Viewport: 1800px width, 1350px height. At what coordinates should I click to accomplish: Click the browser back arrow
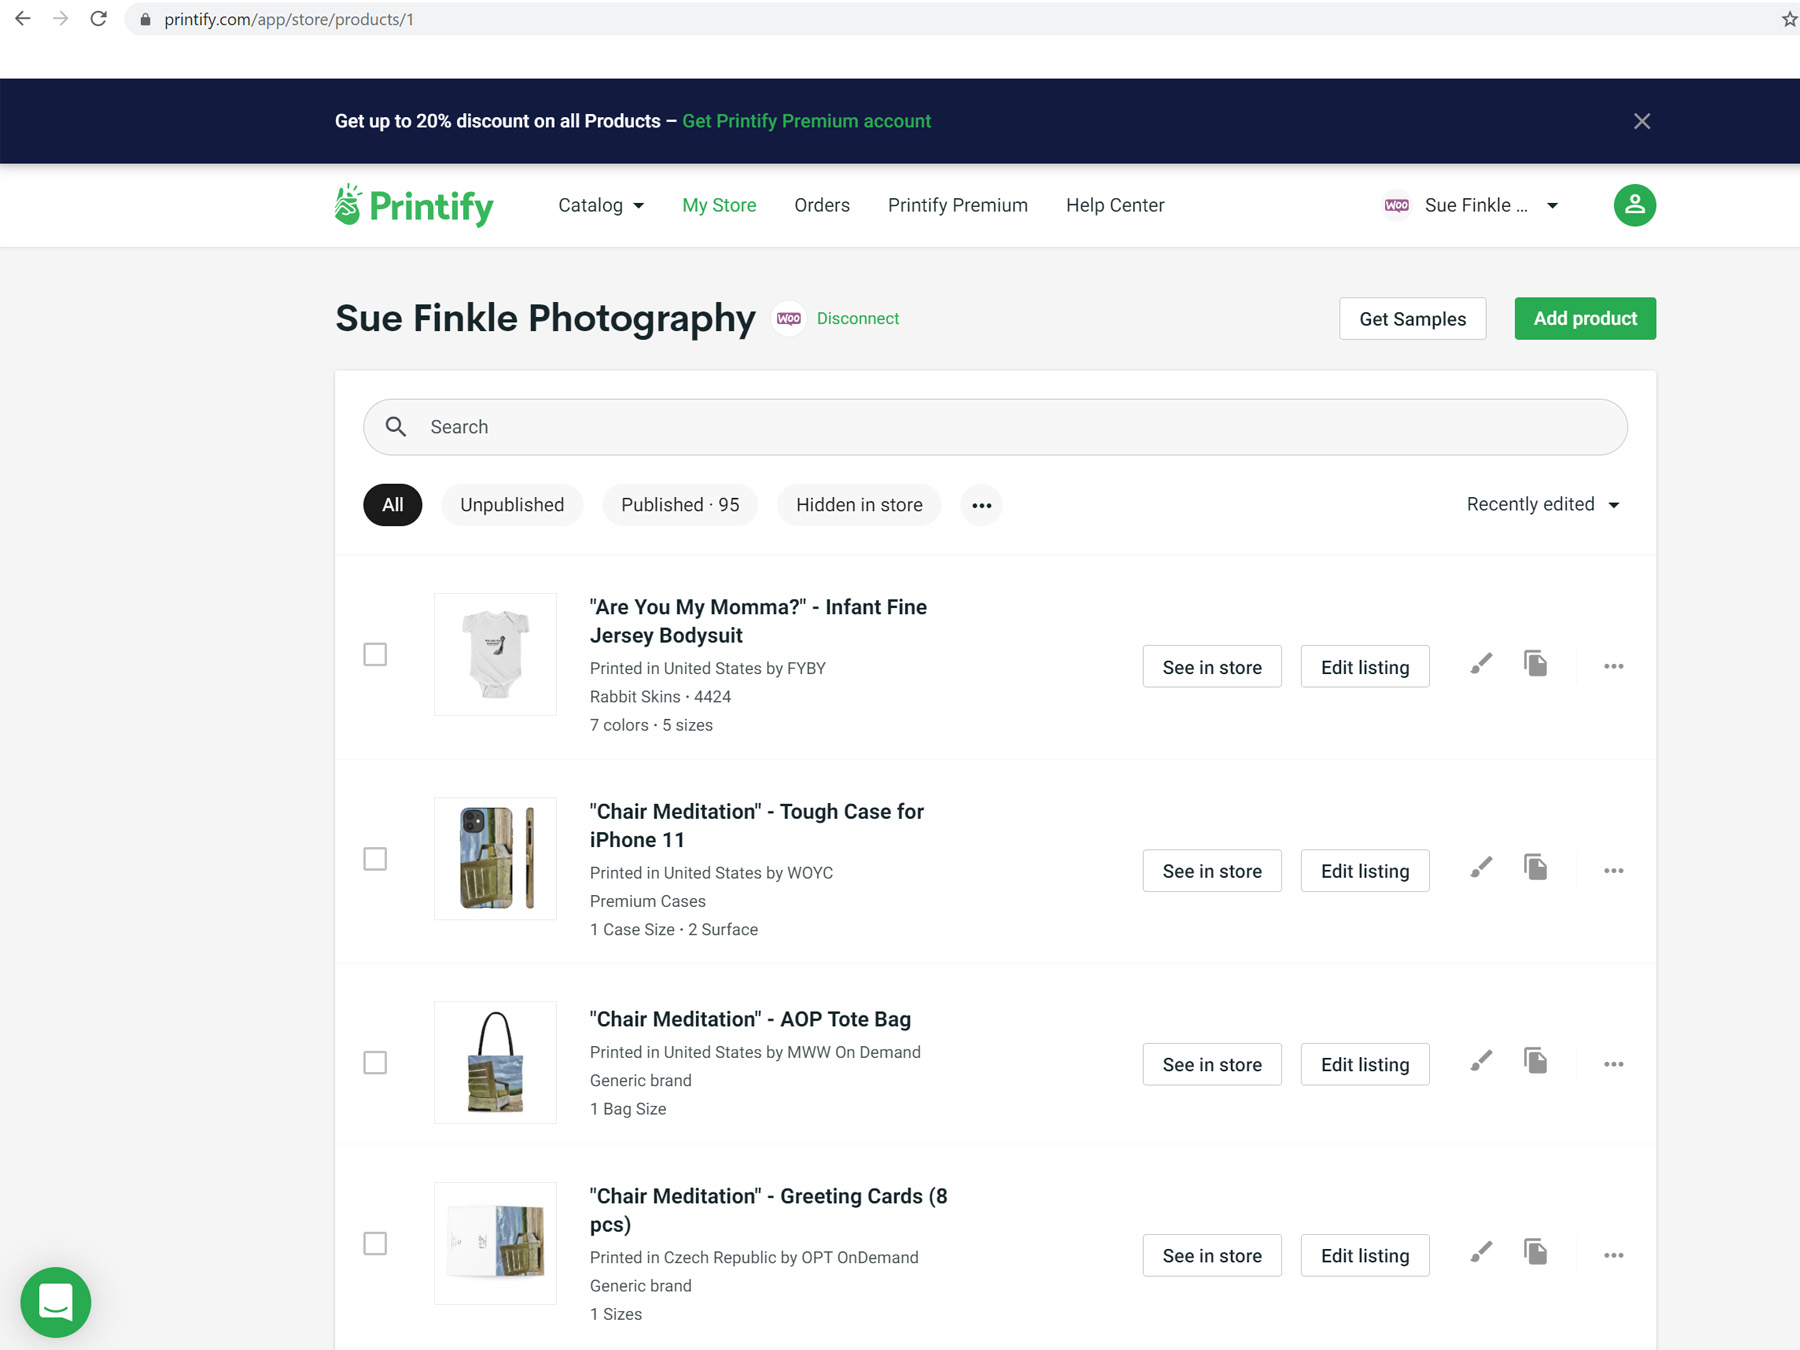(x=22, y=19)
